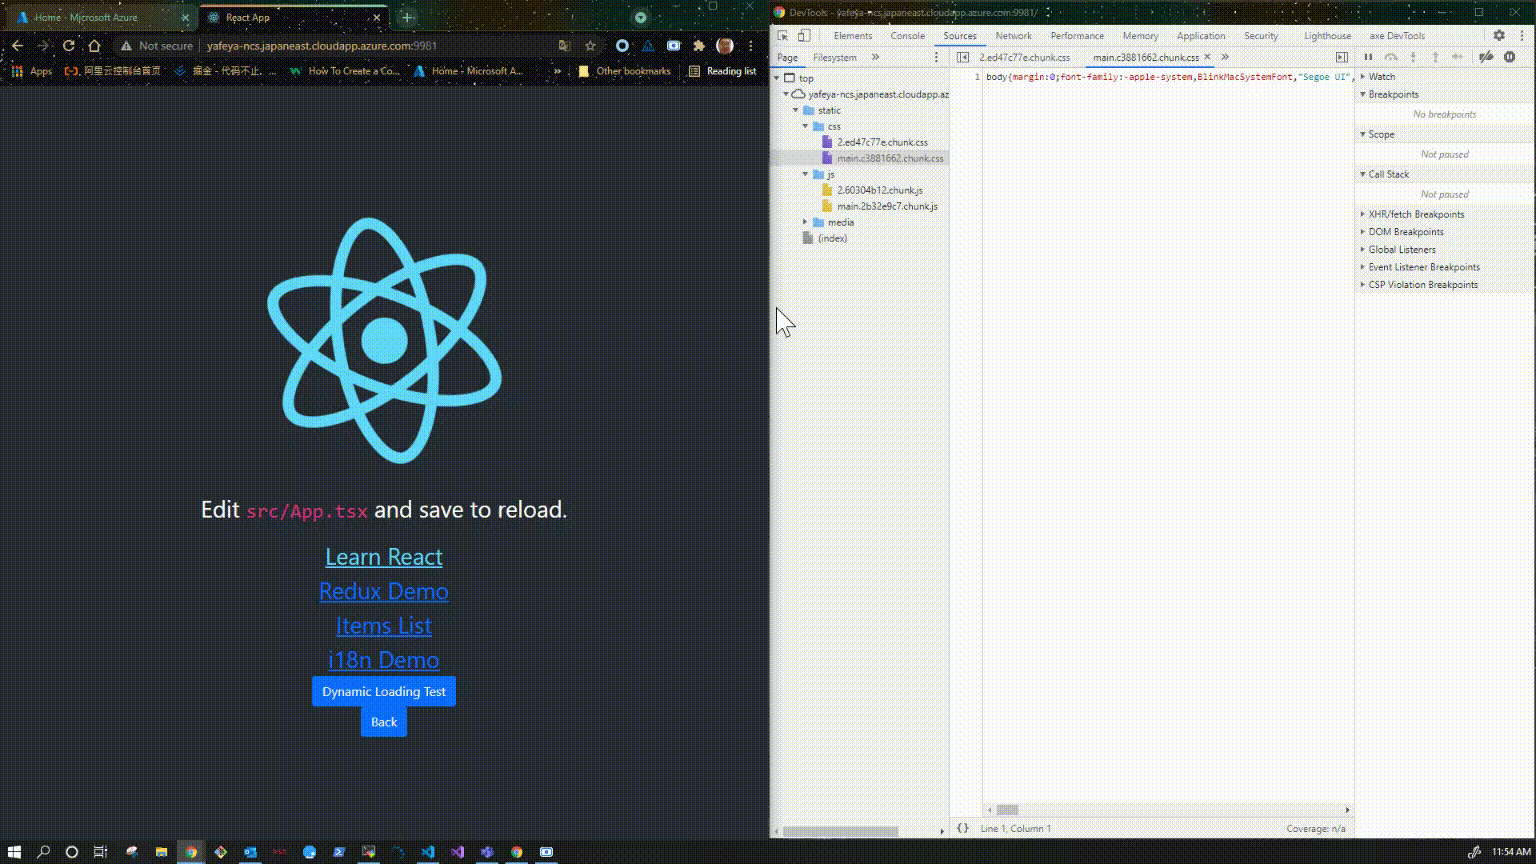The image size is (1536, 864).
Task: Collapse the css folder in file tree
Action: (x=805, y=126)
